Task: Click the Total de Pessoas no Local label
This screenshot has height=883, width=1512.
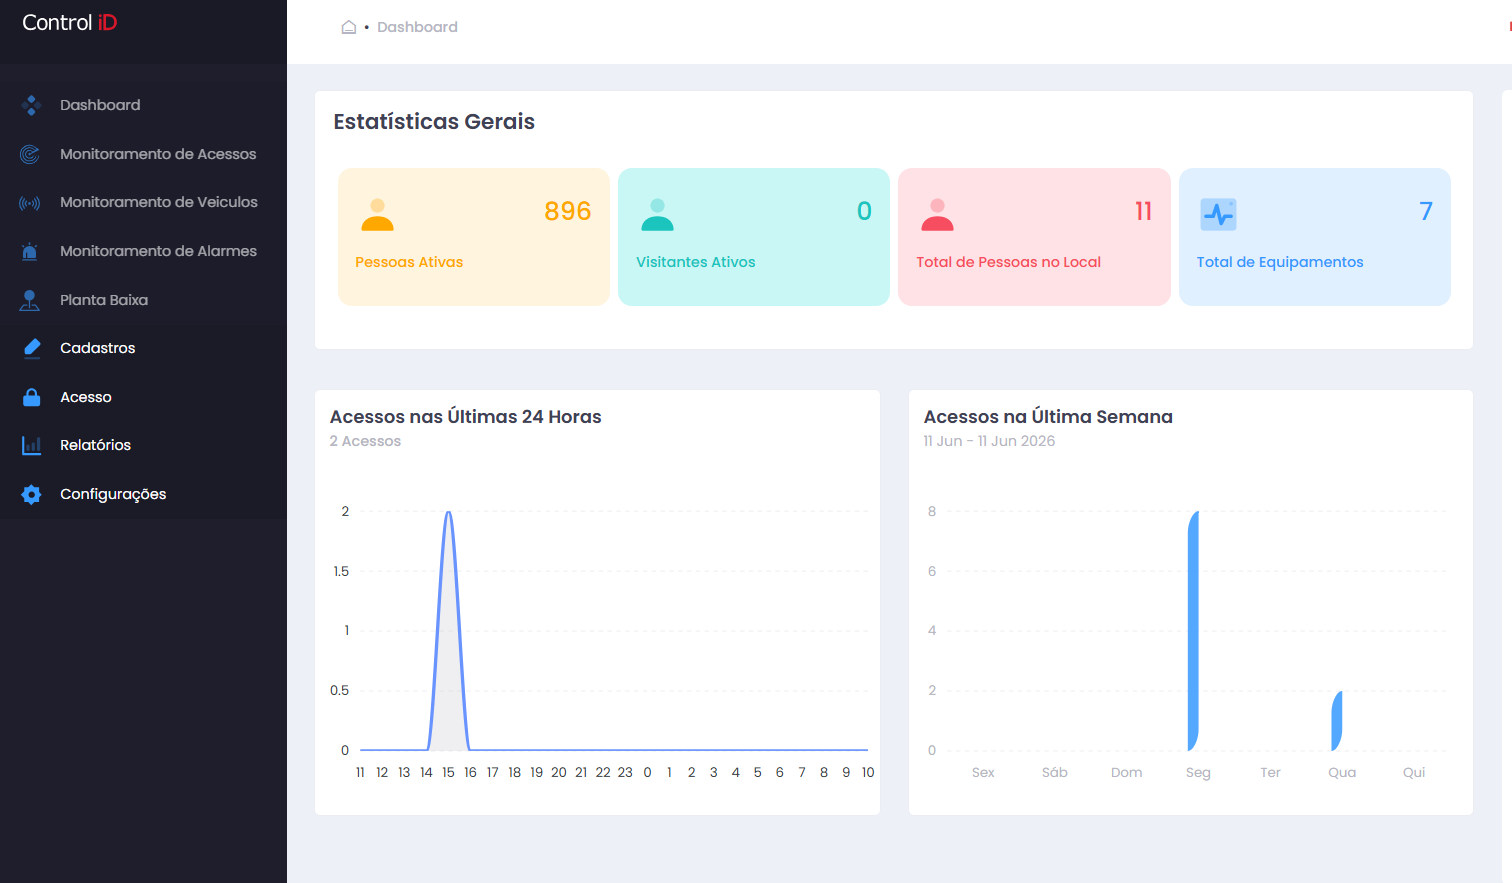Action: (1008, 262)
